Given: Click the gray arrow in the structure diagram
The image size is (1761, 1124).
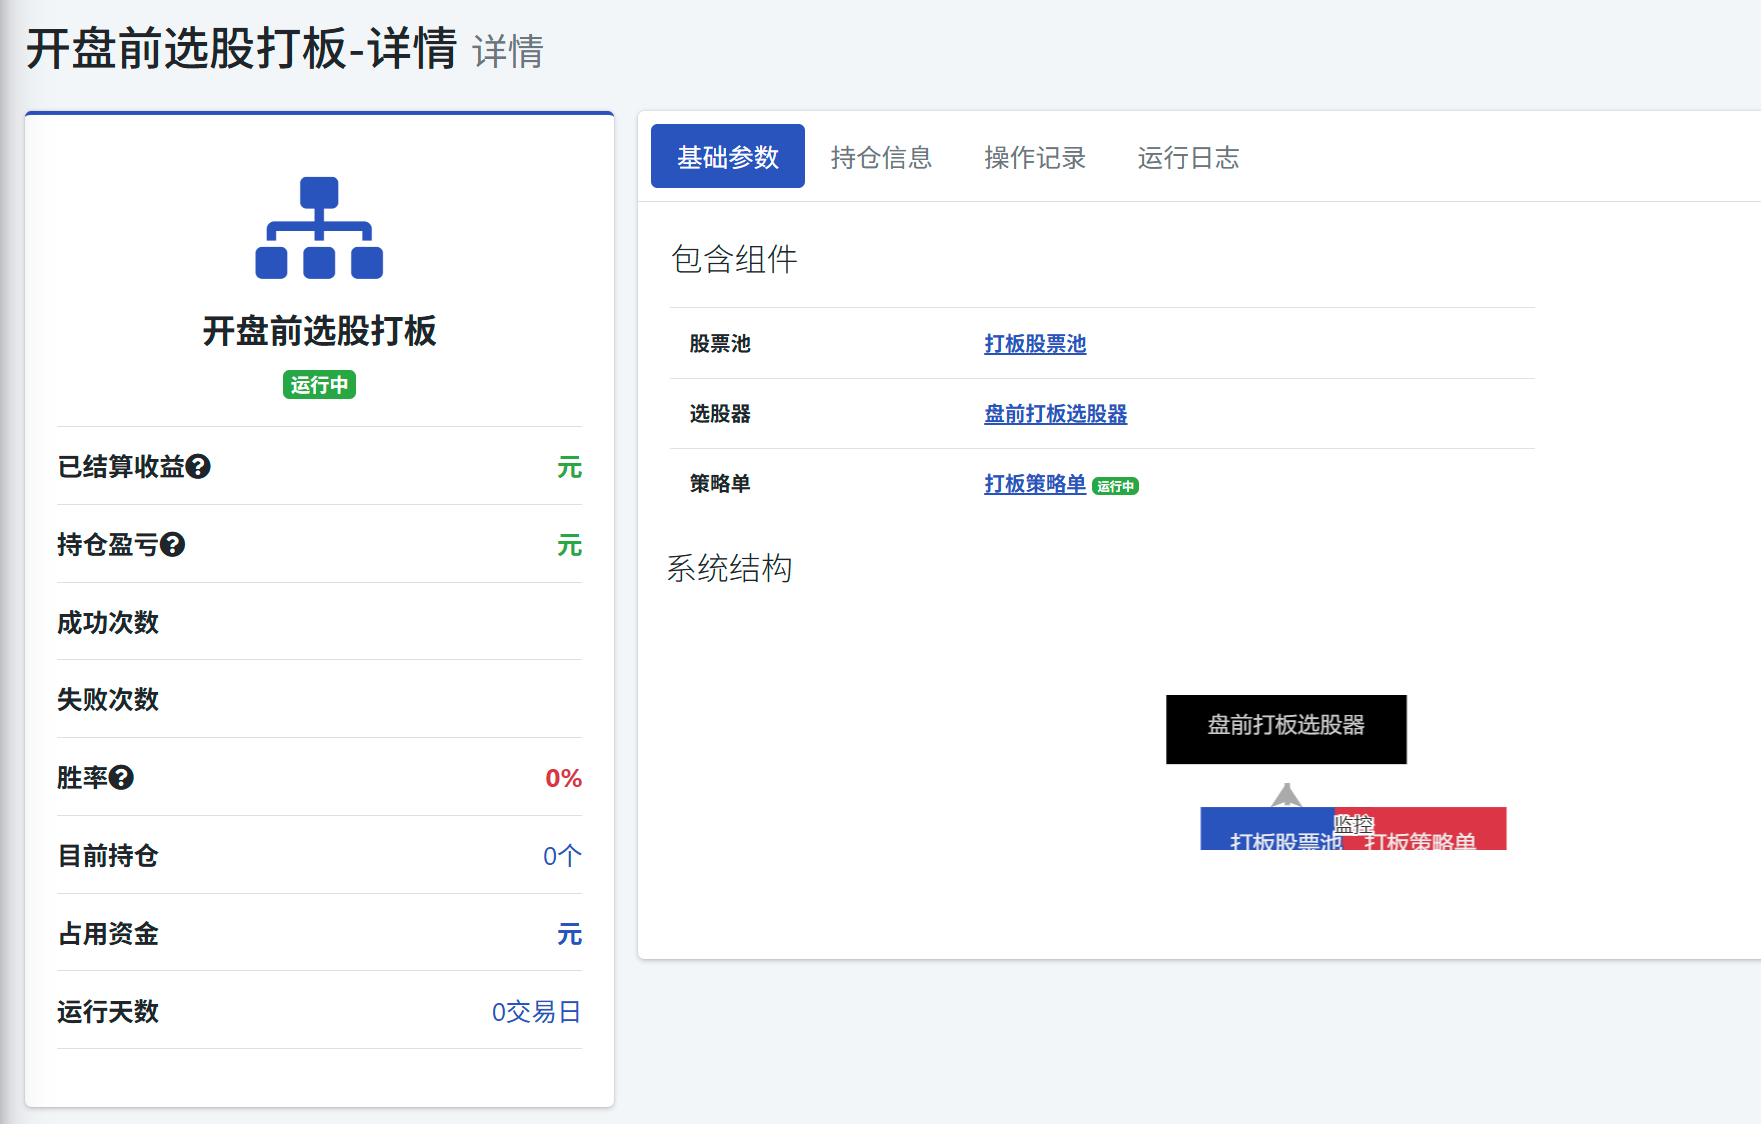Looking at the screenshot, I should coord(1286,795).
